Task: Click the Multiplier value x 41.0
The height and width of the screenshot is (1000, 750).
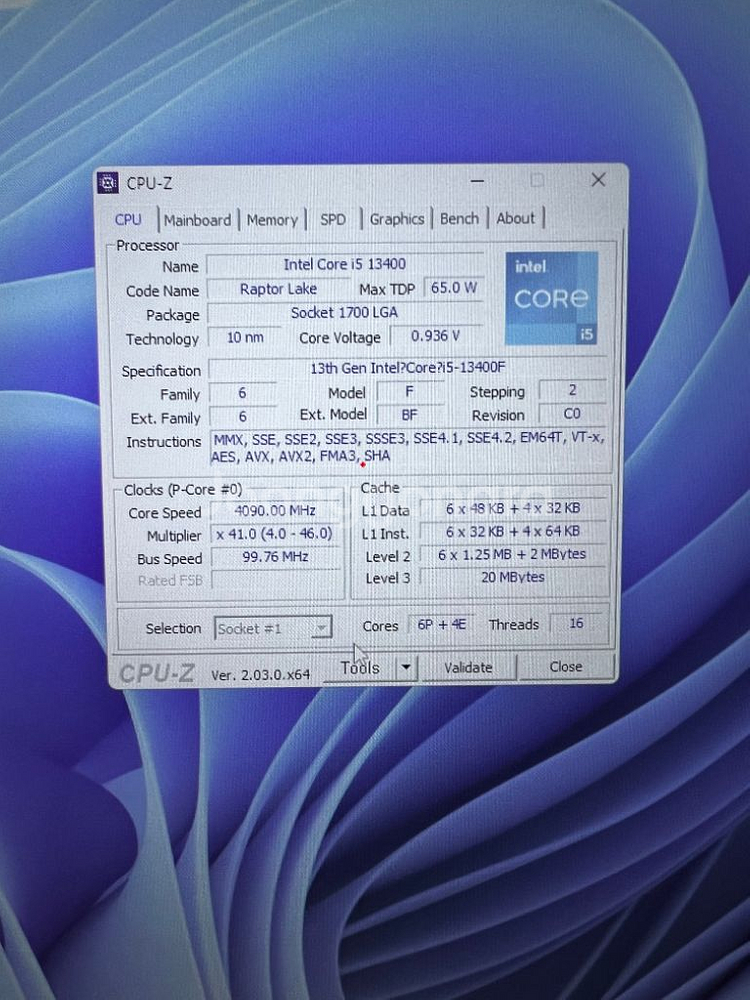Action: [x=275, y=534]
